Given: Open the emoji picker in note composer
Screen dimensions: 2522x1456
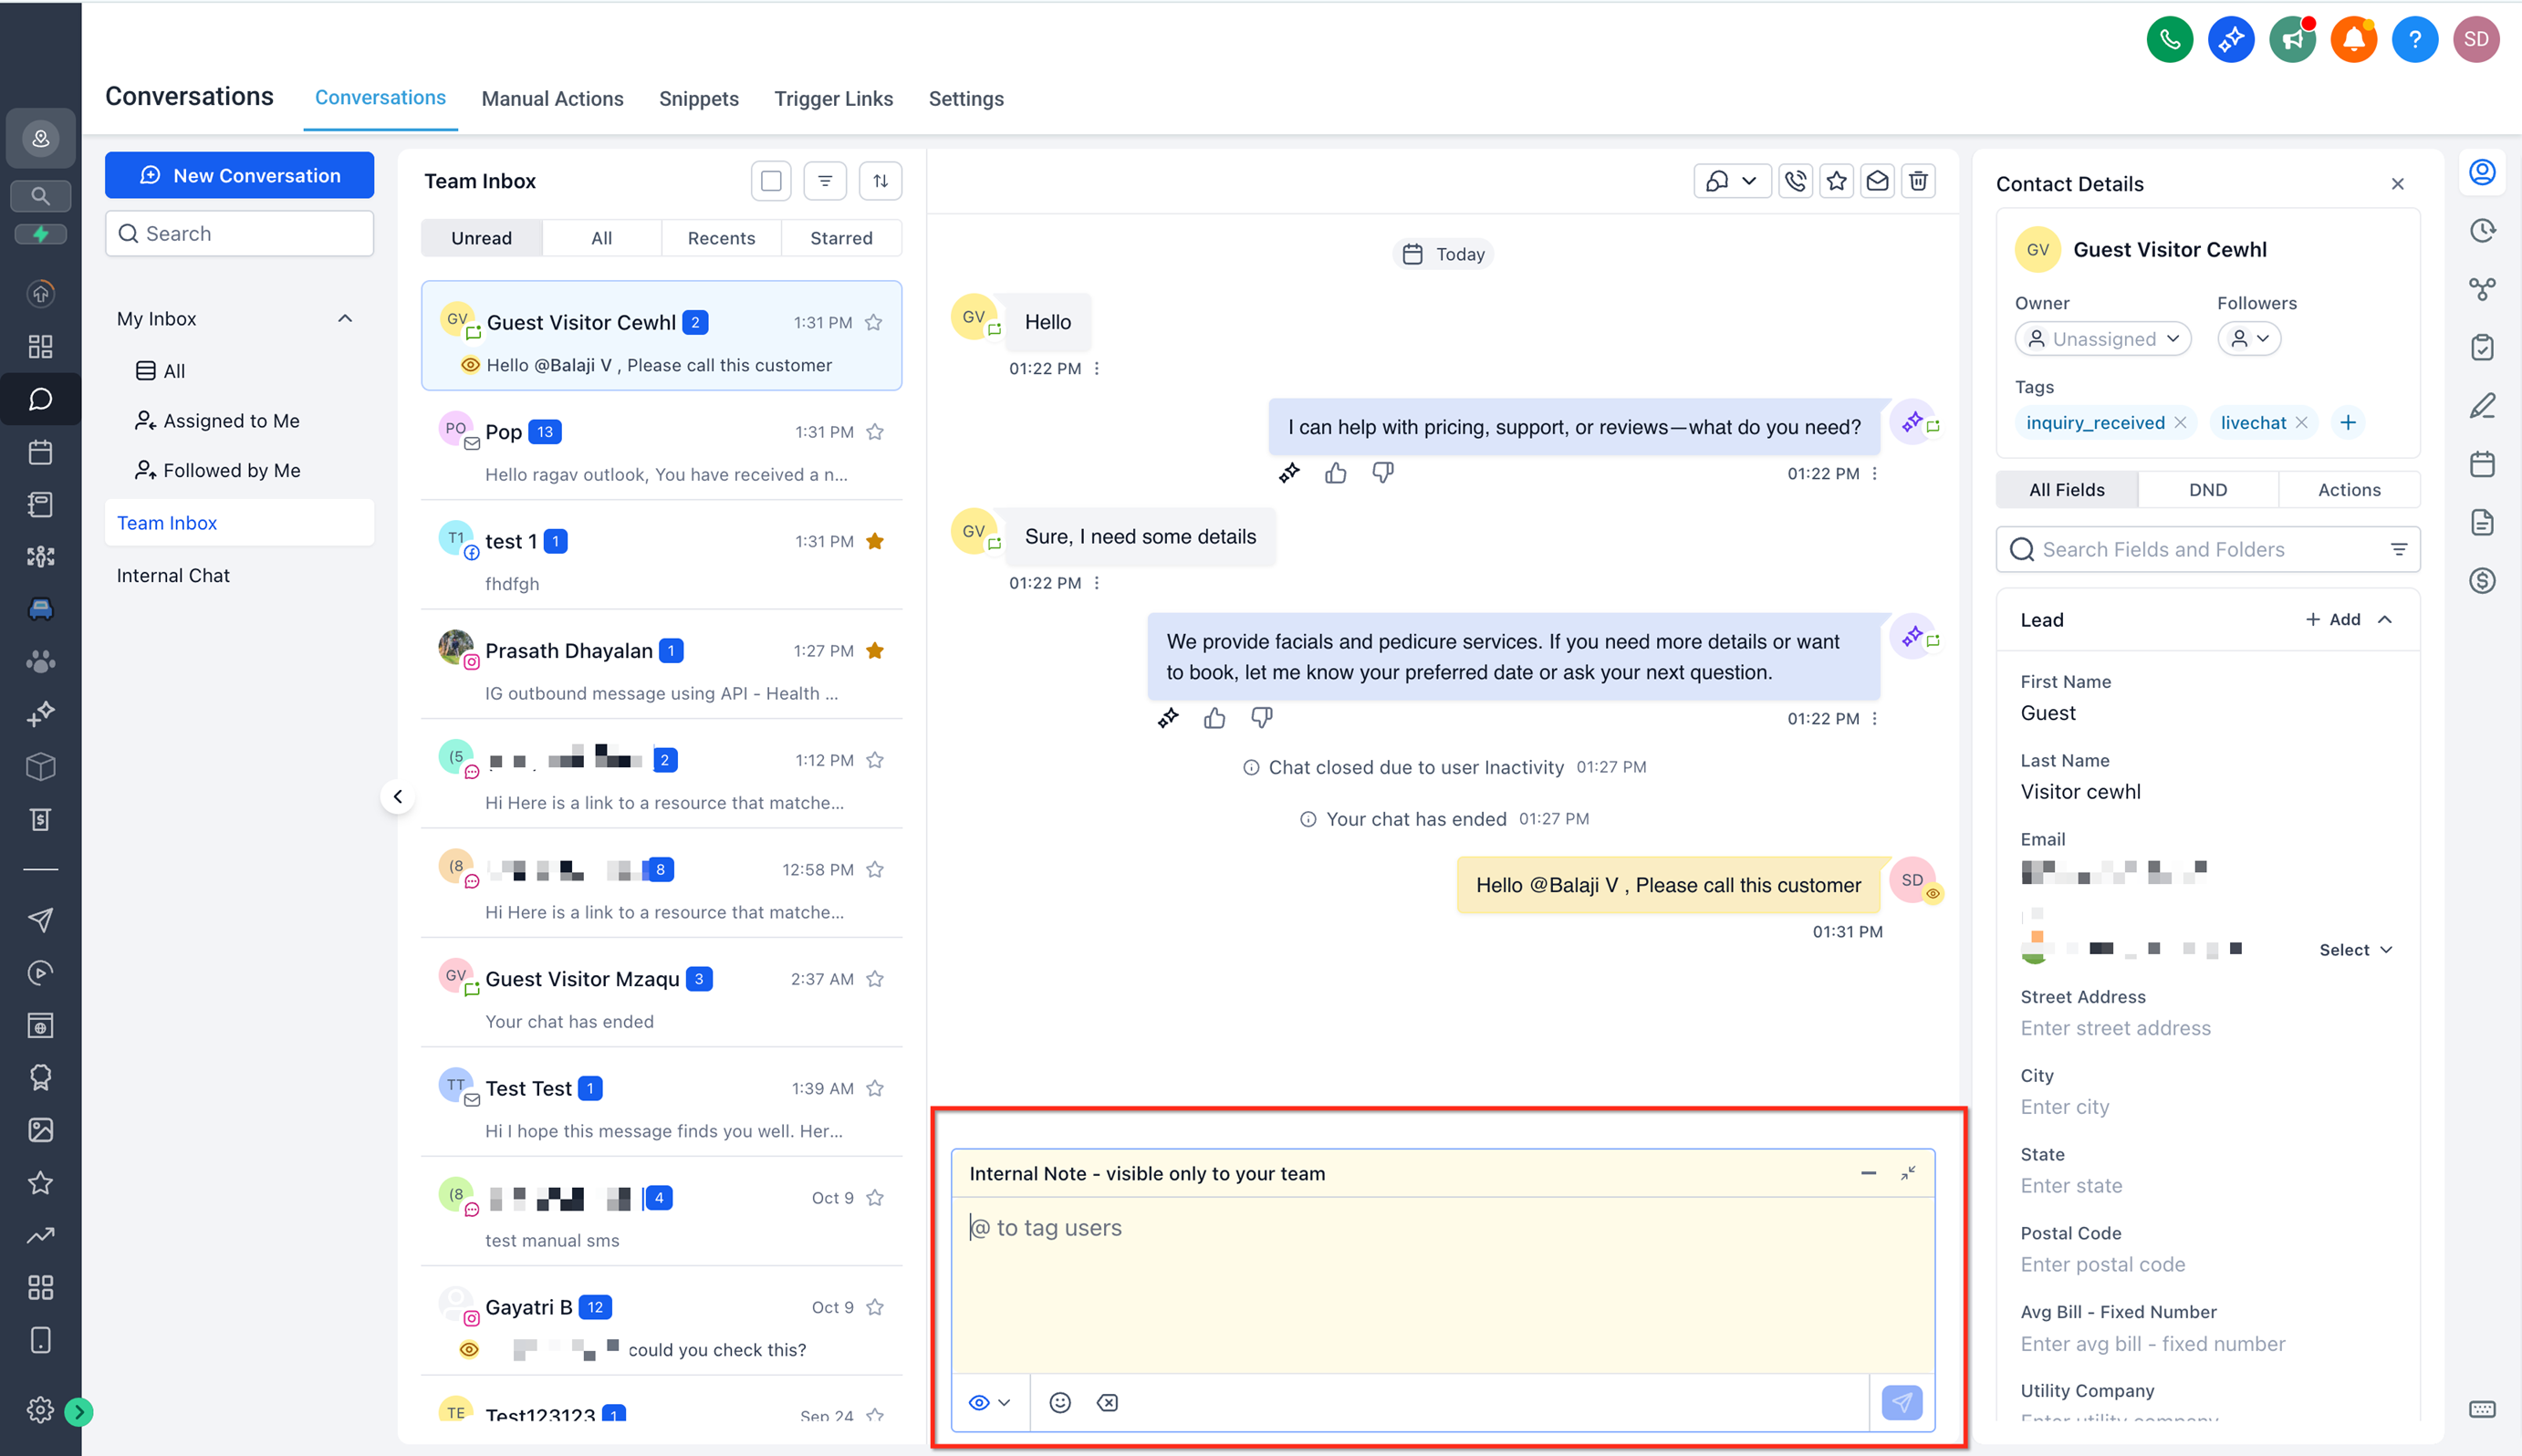Looking at the screenshot, I should [x=1060, y=1402].
